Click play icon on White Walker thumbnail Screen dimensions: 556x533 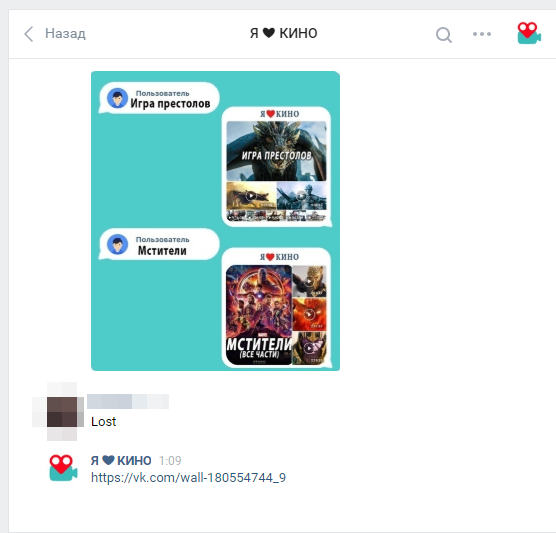301,196
